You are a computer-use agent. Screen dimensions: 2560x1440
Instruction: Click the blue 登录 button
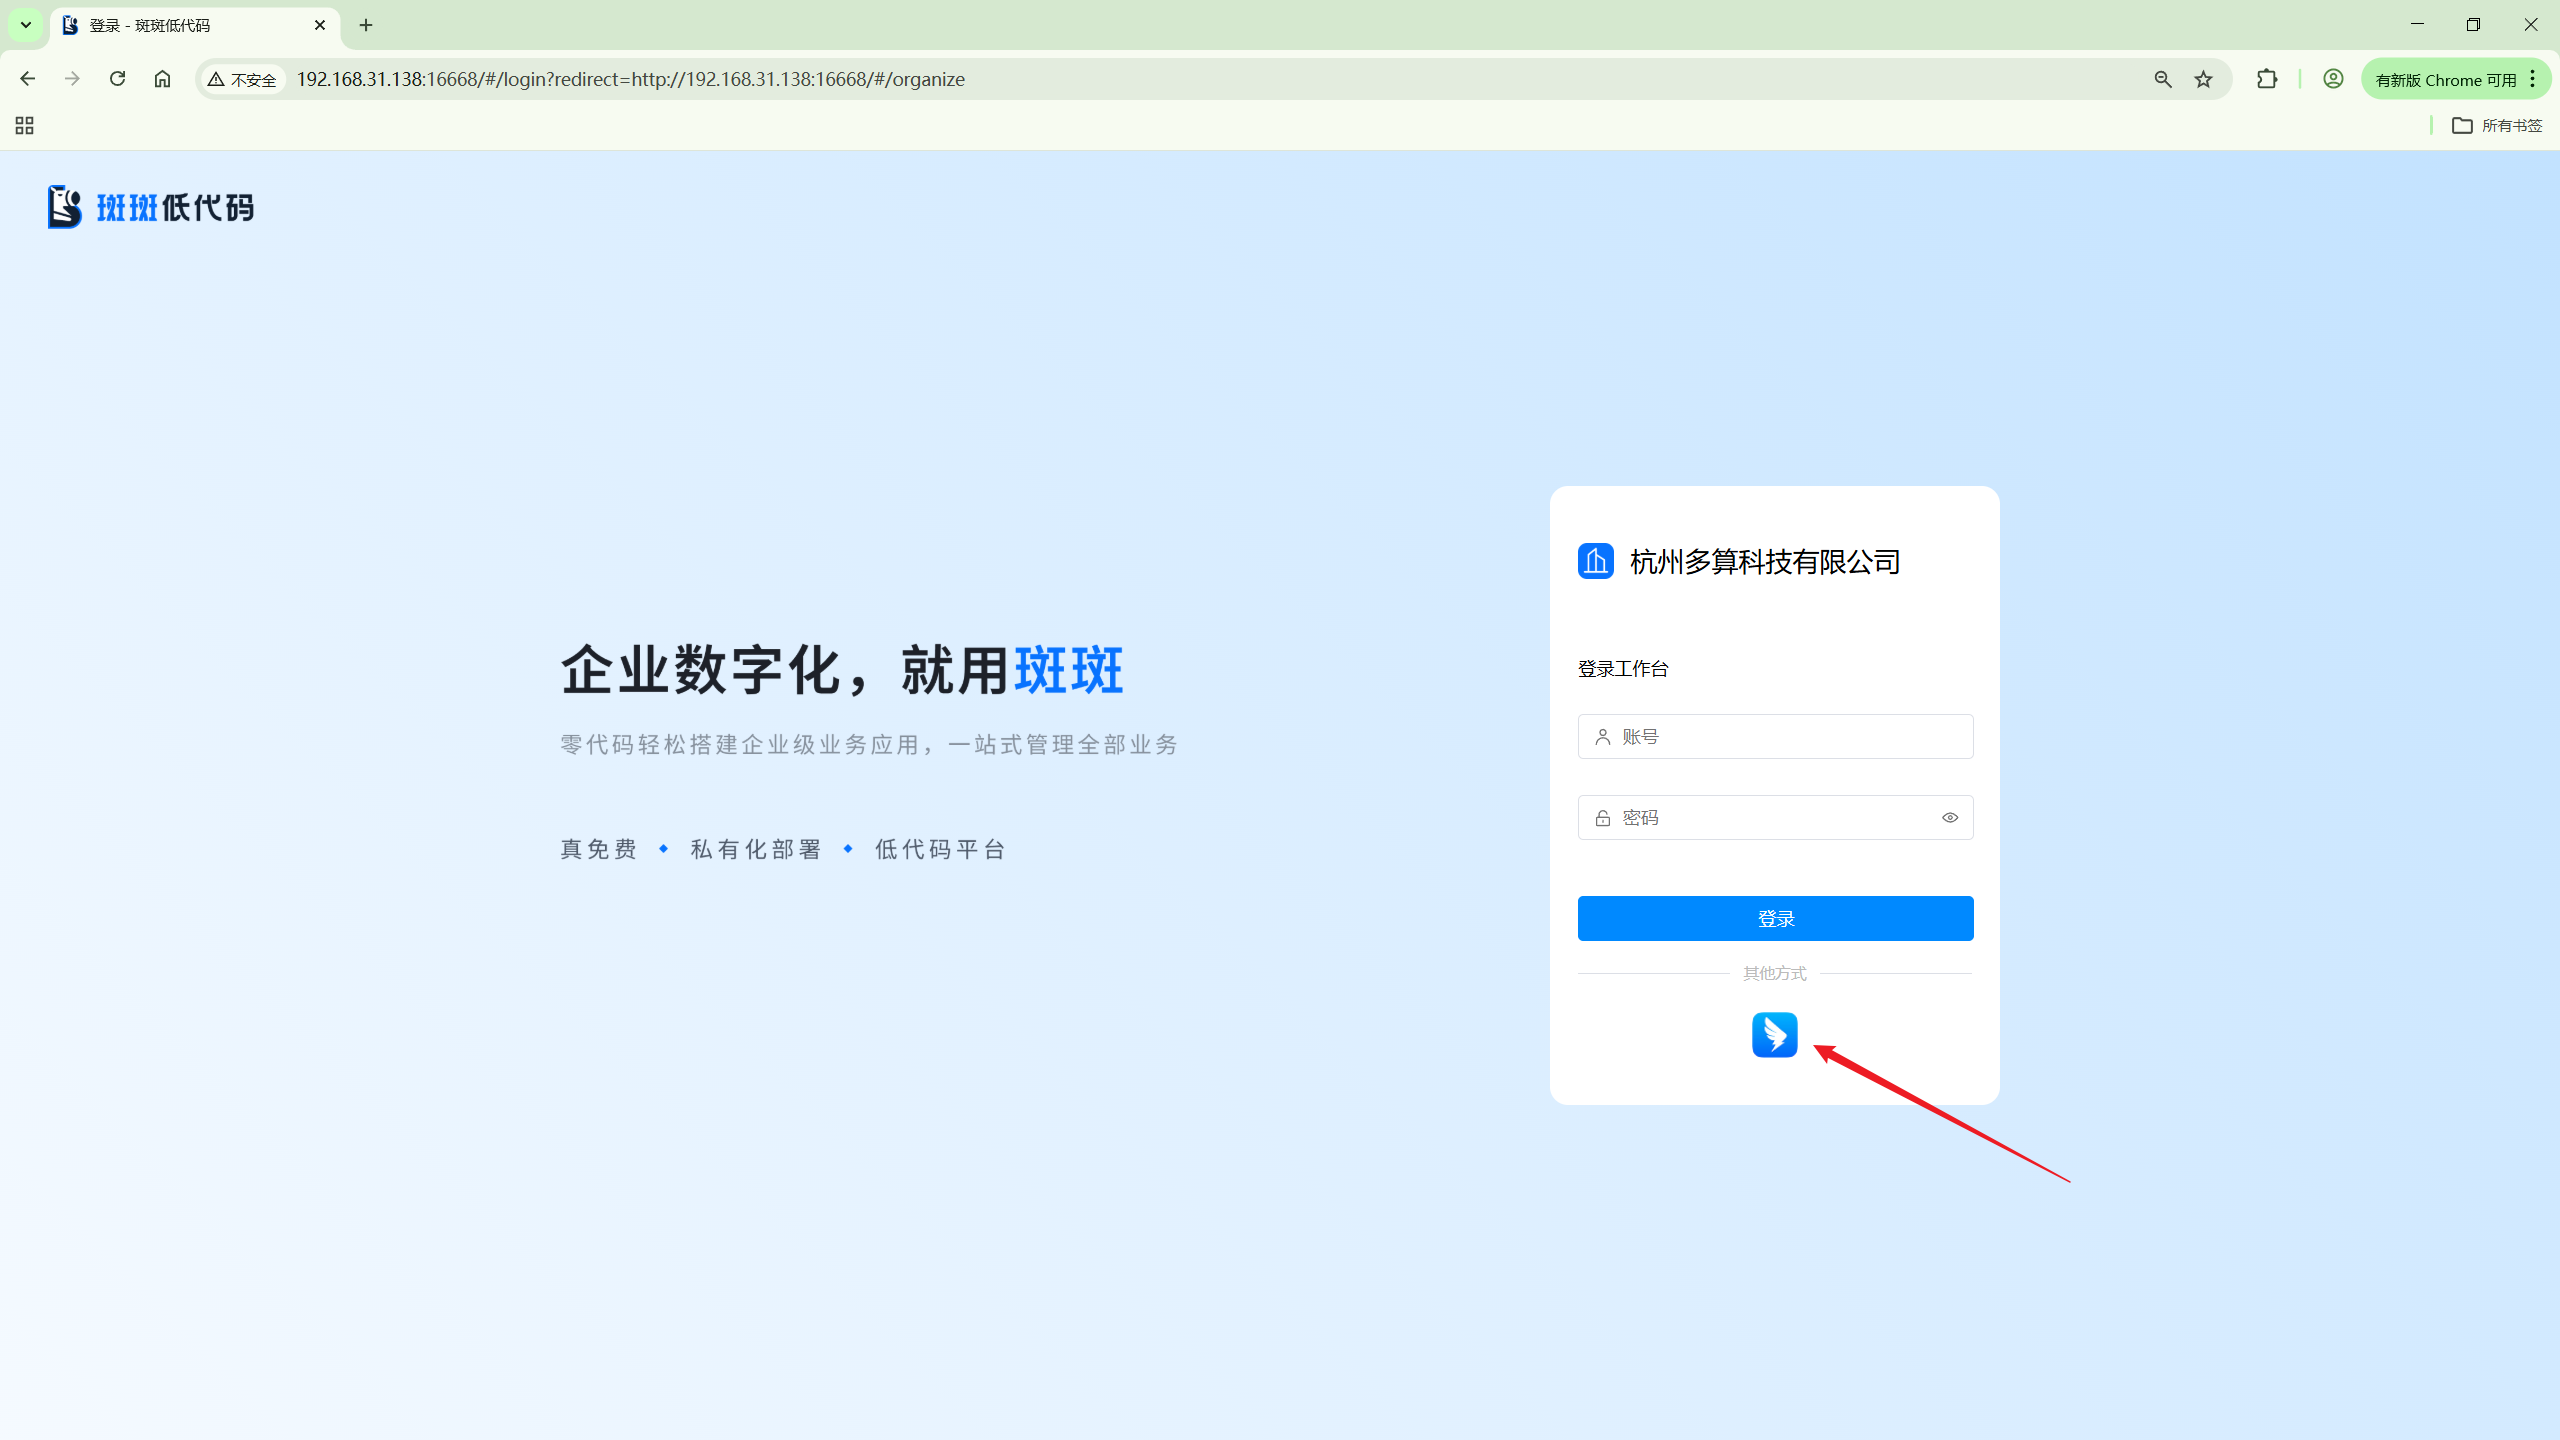click(x=1775, y=918)
